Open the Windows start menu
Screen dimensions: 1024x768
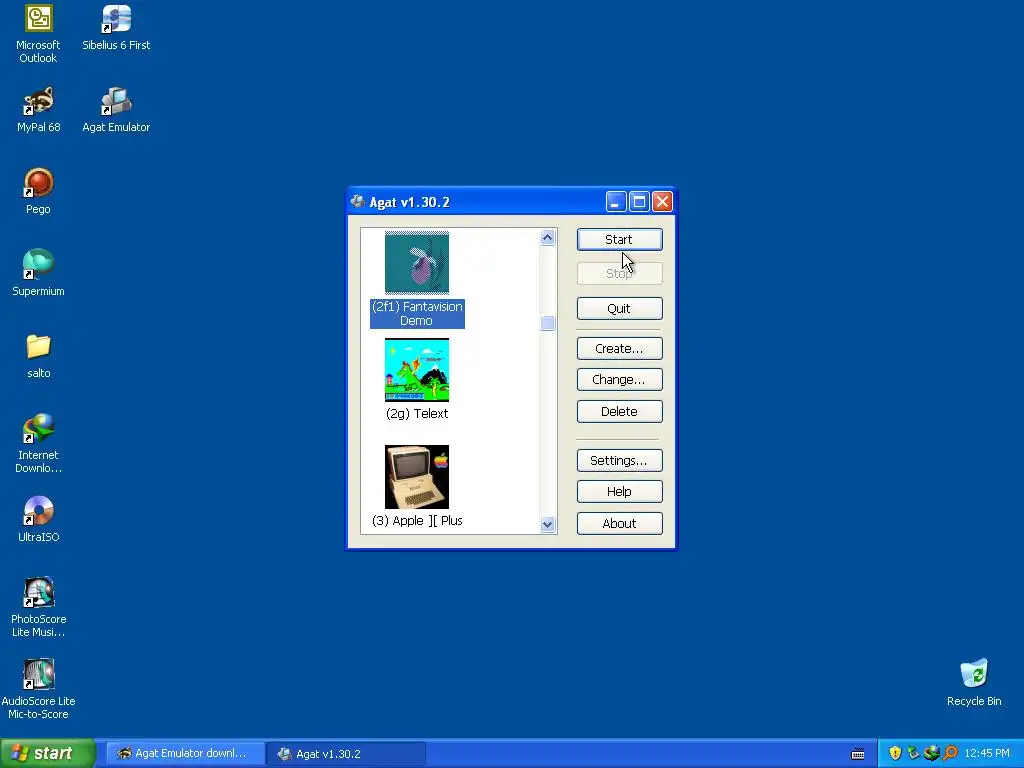tap(47, 753)
